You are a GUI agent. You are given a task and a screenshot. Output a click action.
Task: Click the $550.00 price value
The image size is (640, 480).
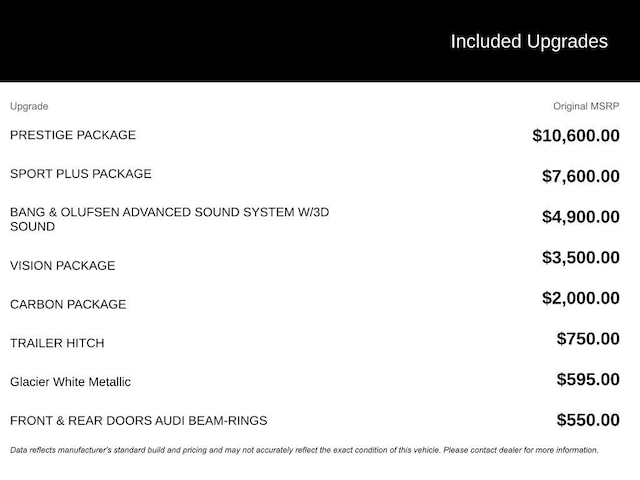588,420
